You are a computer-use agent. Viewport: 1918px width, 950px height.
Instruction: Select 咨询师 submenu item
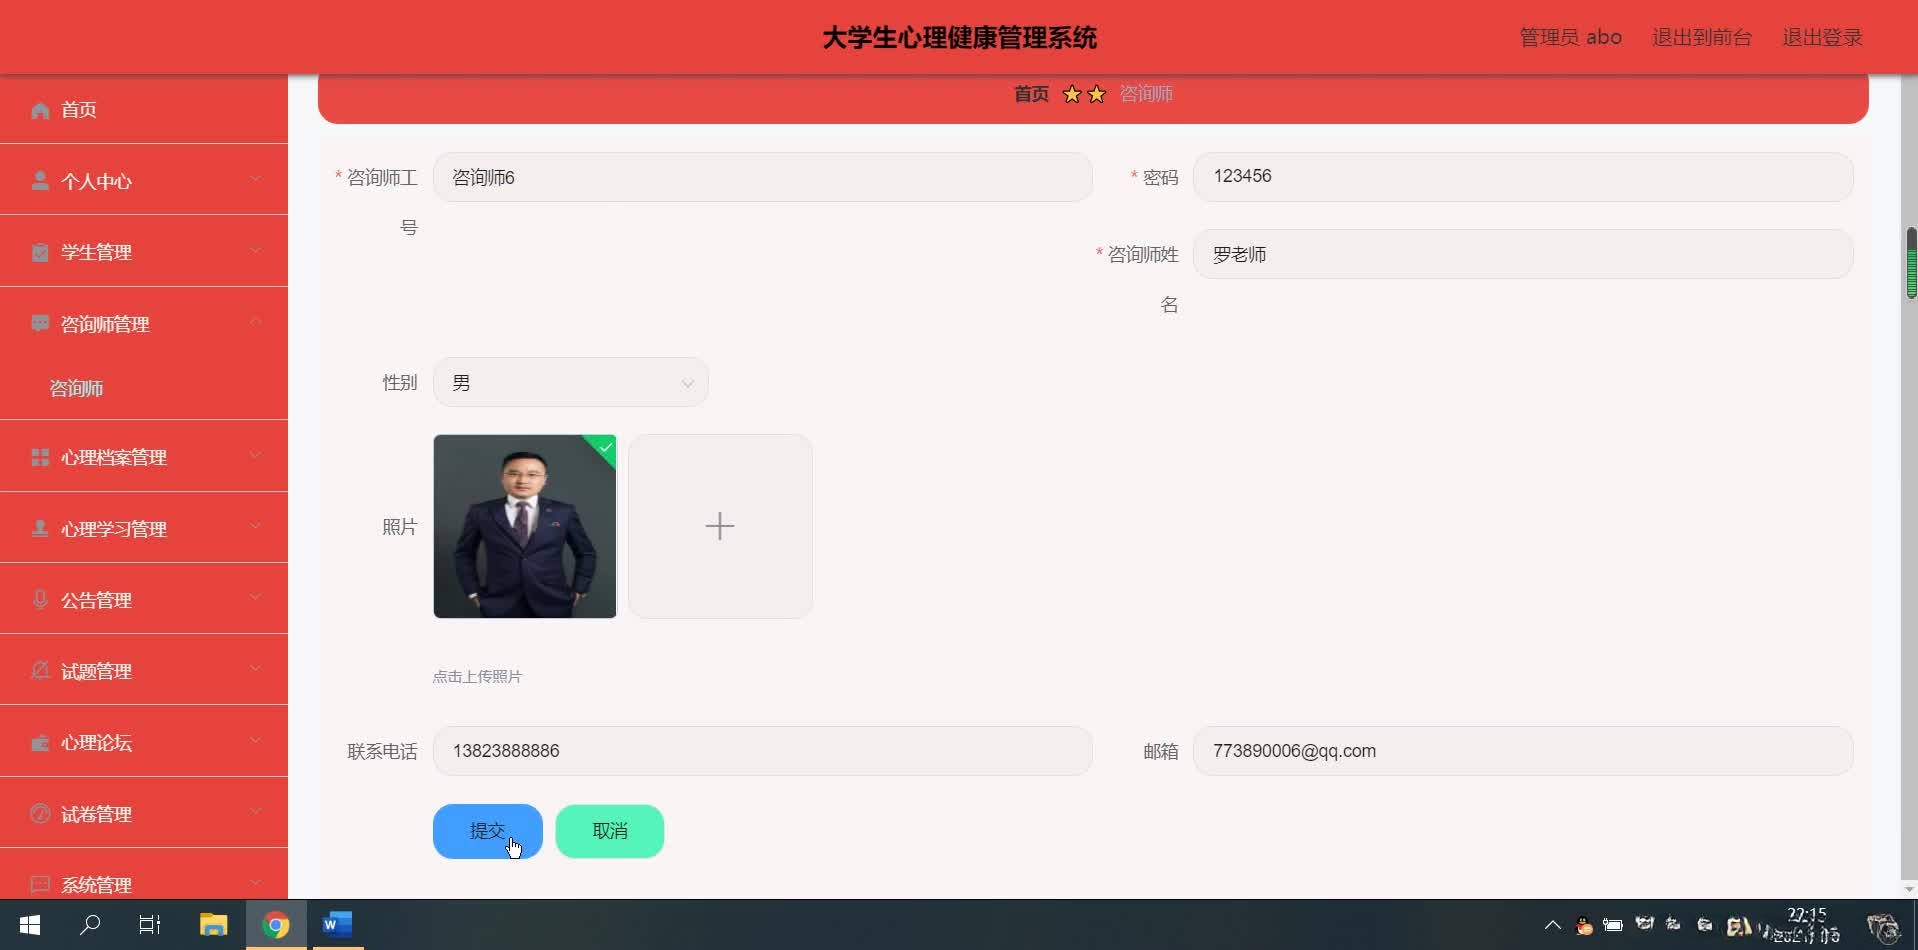(76, 388)
